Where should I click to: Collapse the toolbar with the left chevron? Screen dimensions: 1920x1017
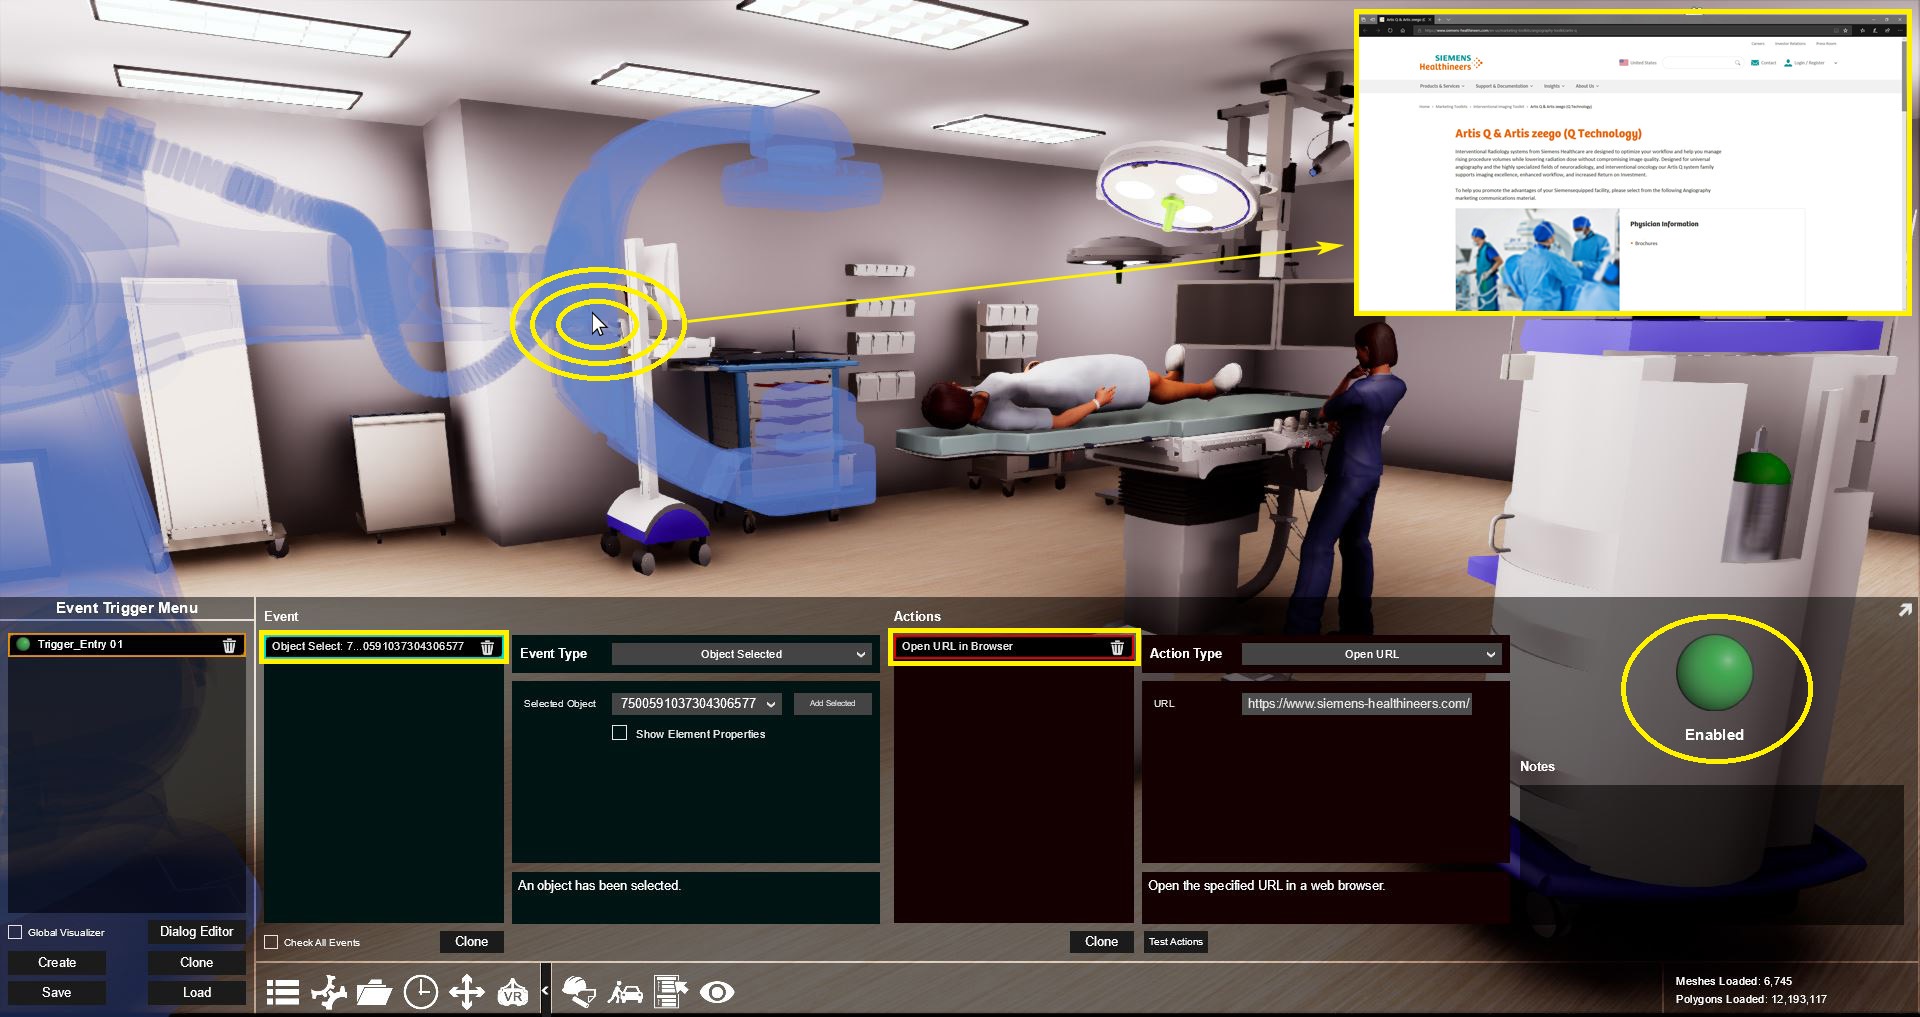point(545,991)
